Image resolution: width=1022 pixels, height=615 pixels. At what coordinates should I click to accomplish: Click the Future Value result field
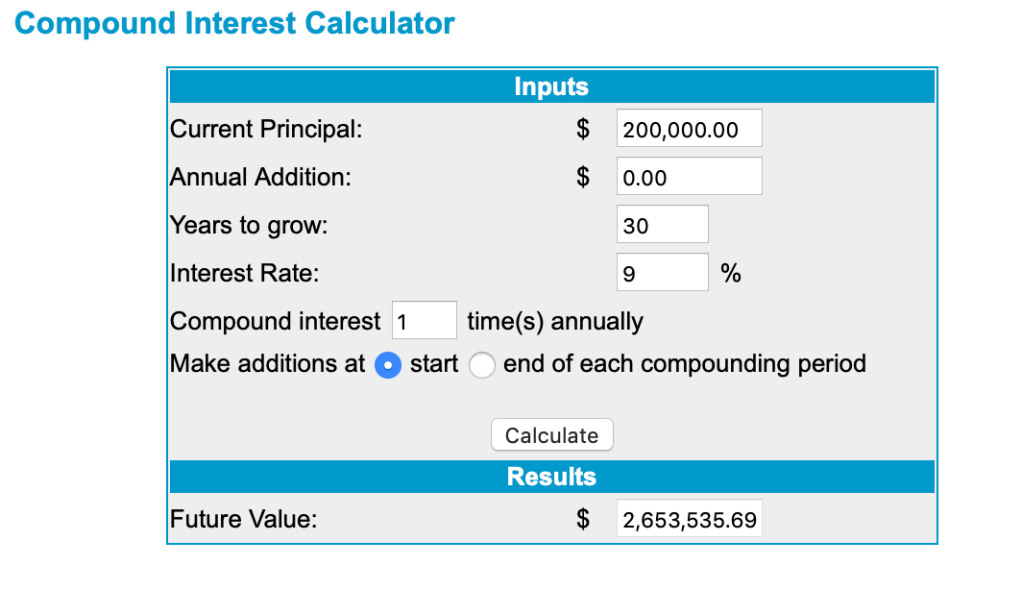click(689, 519)
